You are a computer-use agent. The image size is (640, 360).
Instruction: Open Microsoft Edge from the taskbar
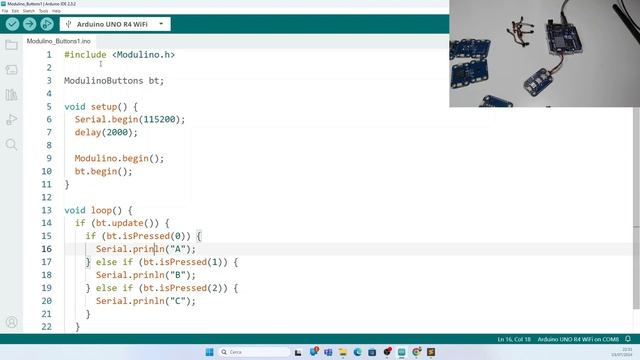pos(358,352)
